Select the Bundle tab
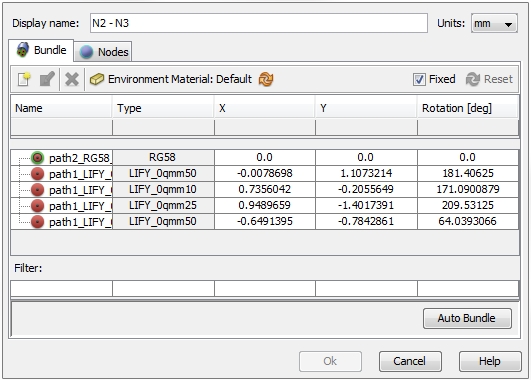531x380 pixels. [41, 50]
